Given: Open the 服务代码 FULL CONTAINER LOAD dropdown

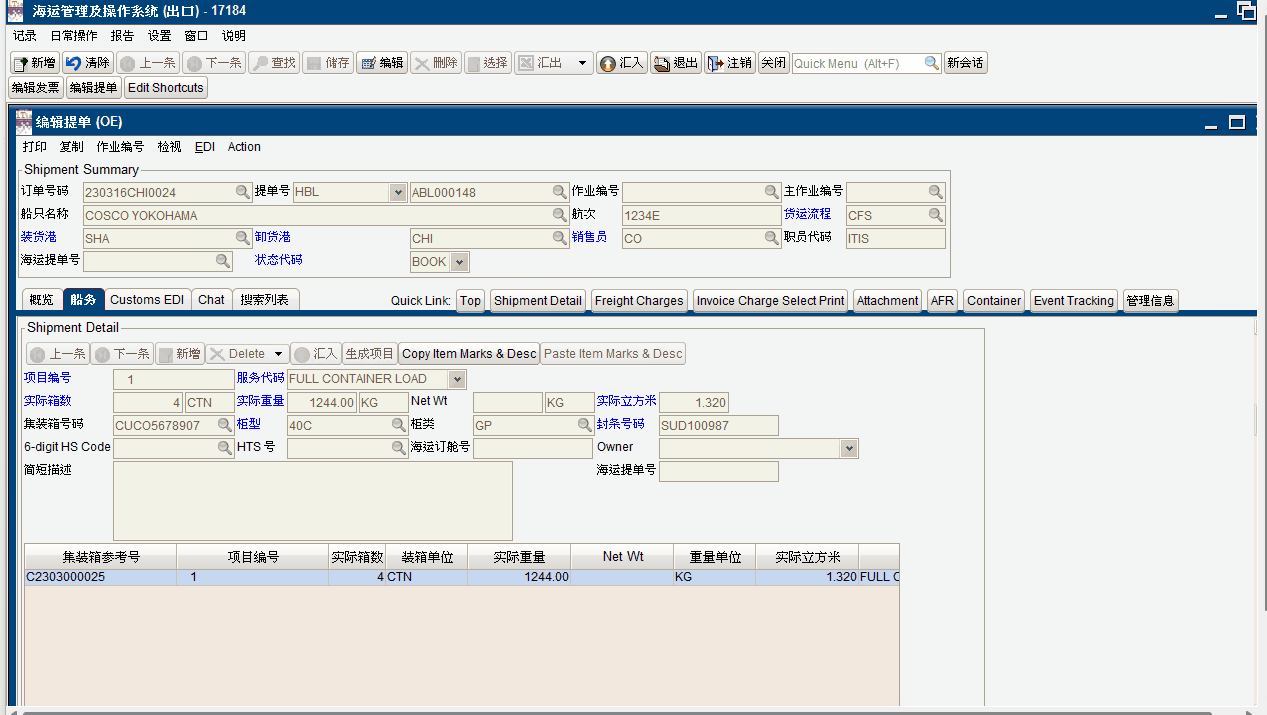Looking at the screenshot, I should click(457, 379).
